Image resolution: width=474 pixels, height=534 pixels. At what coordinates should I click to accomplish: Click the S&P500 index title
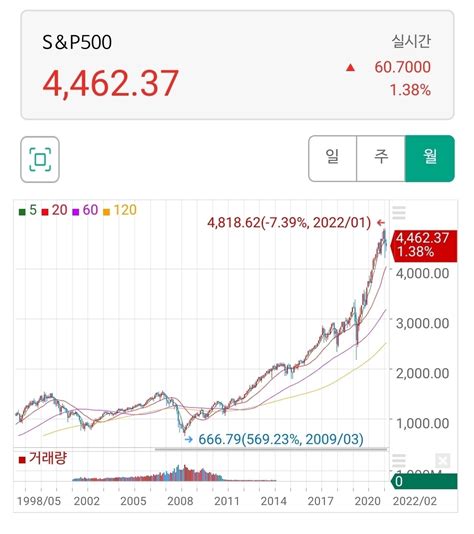click(x=77, y=42)
